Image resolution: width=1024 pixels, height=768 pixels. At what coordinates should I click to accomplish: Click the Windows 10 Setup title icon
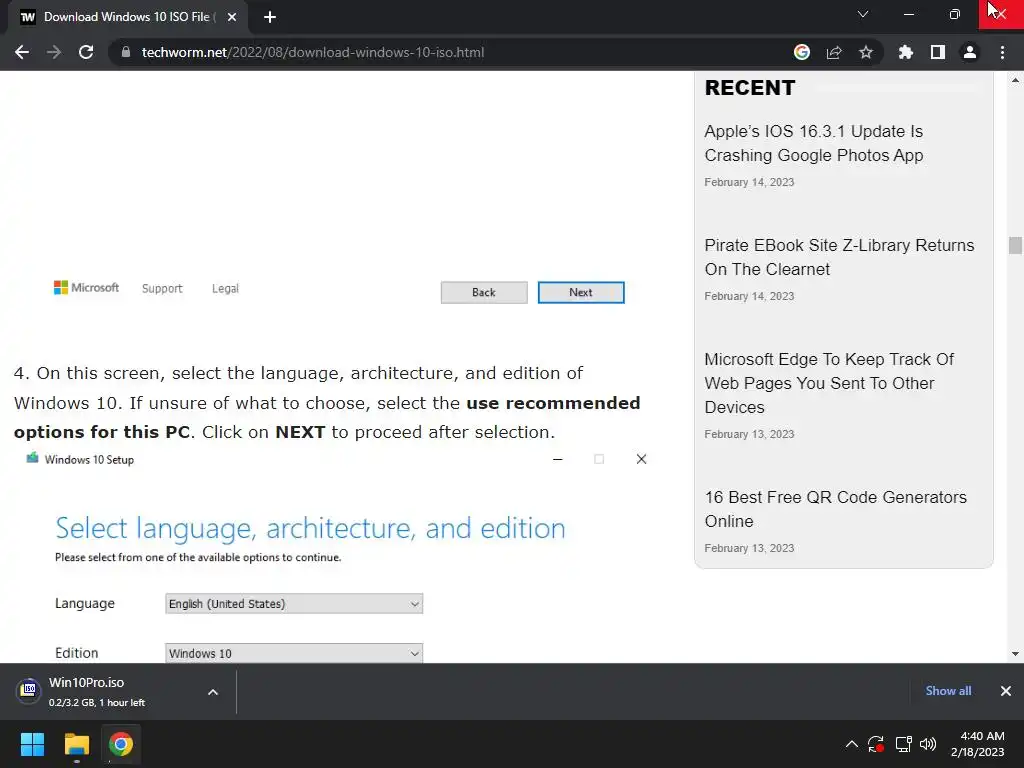pyautogui.click(x=32, y=458)
